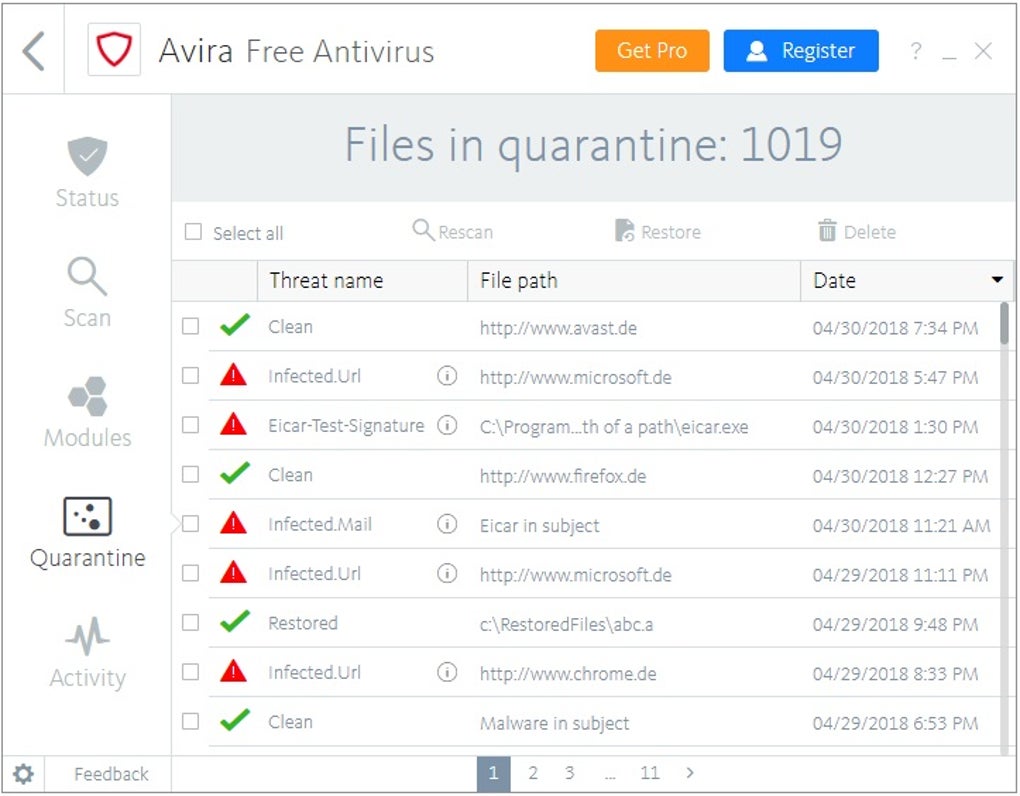Click red warning icon of Infected.Mail row
1020x796 pixels.
(234, 524)
